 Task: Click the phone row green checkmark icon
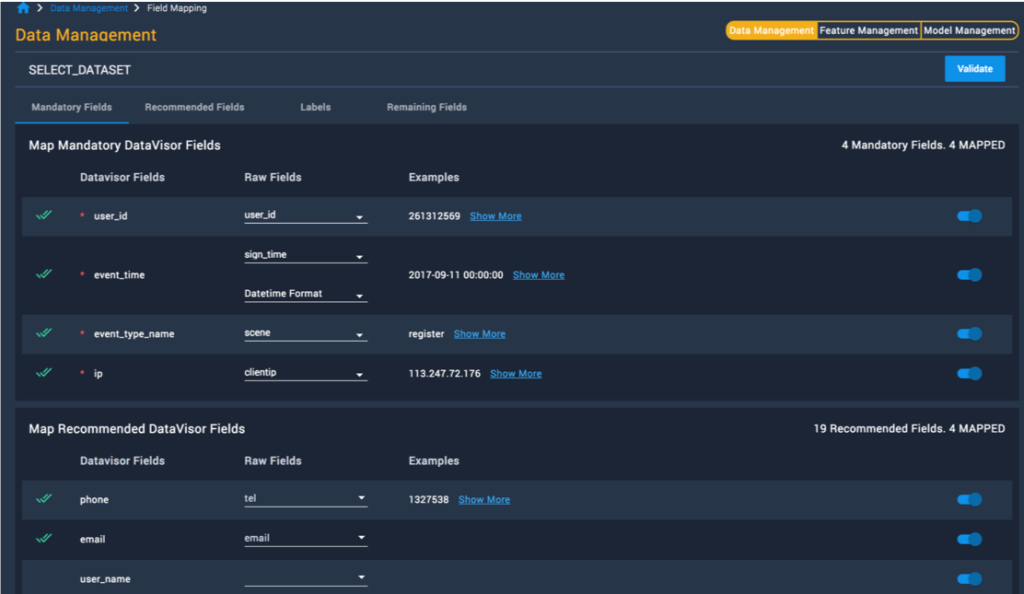tap(44, 499)
